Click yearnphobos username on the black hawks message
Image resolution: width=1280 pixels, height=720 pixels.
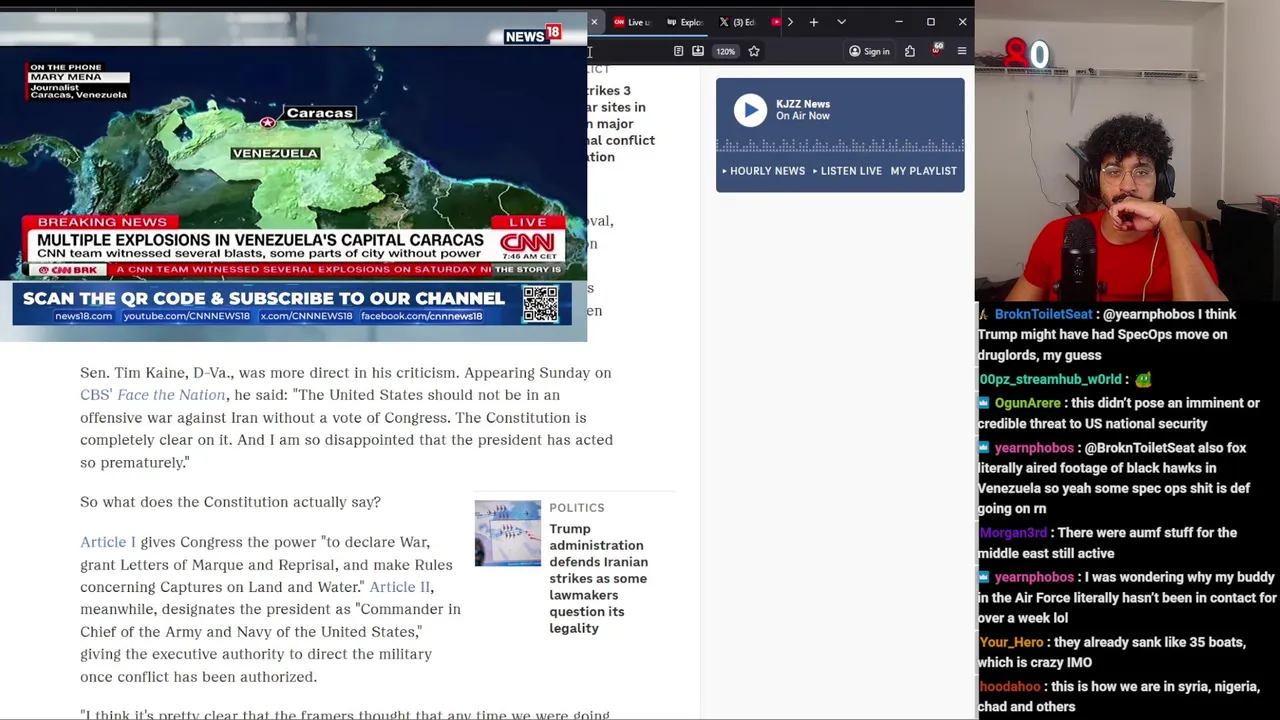tap(1033, 448)
